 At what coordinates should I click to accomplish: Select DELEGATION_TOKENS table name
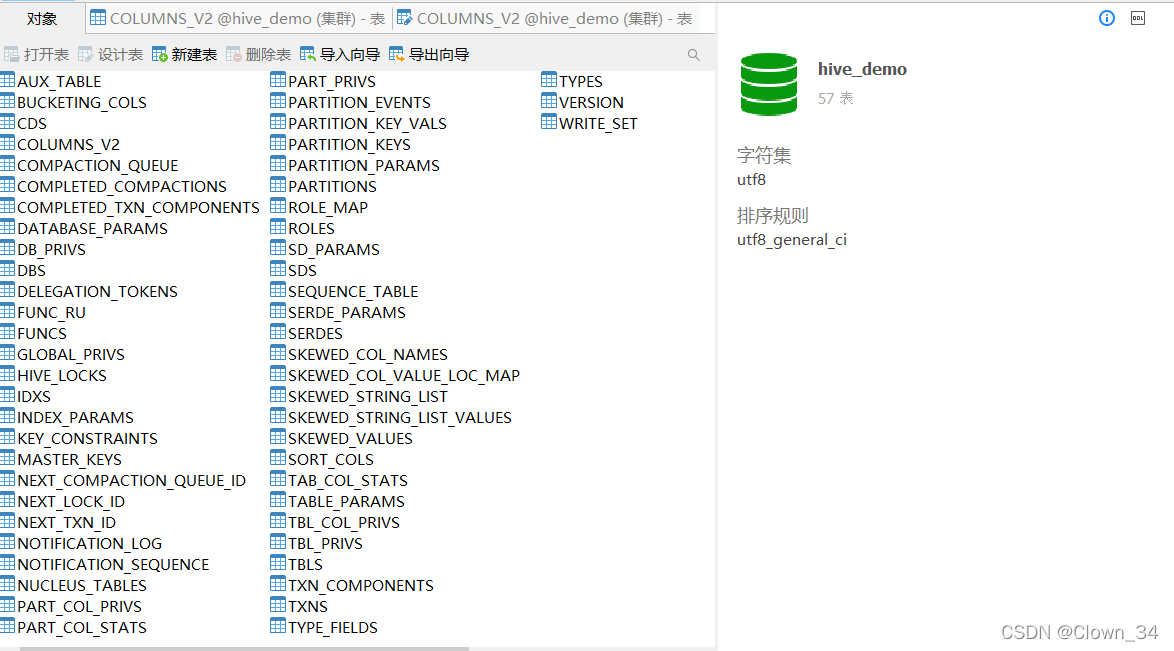(x=97, y=291)
